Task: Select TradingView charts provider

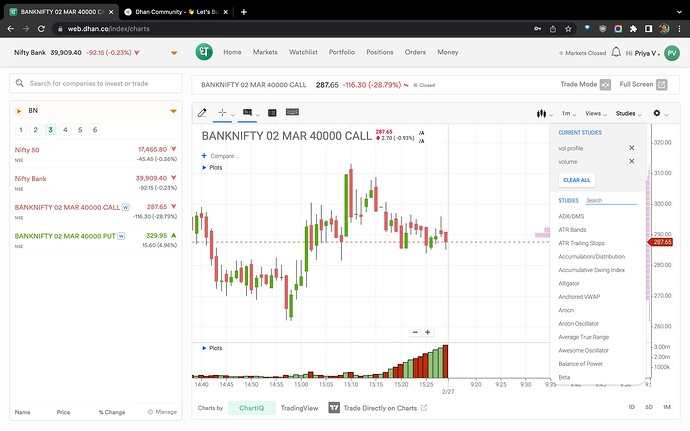Action: [x=299, y=408]
